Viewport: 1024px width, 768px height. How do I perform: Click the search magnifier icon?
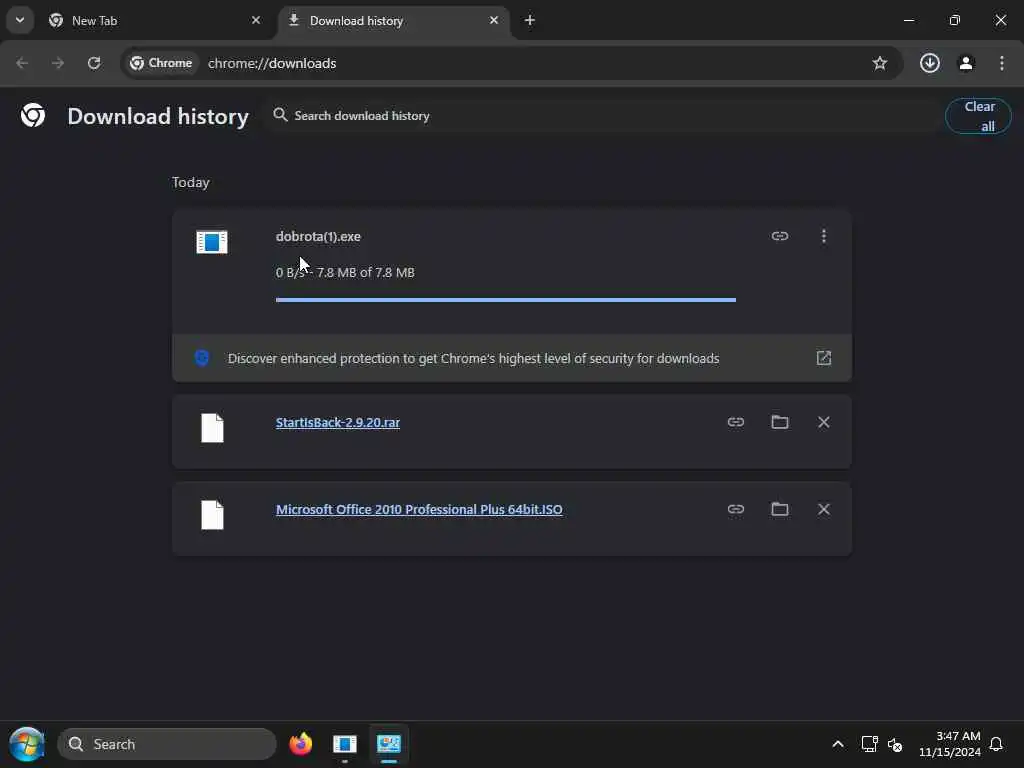pos(280,115)
